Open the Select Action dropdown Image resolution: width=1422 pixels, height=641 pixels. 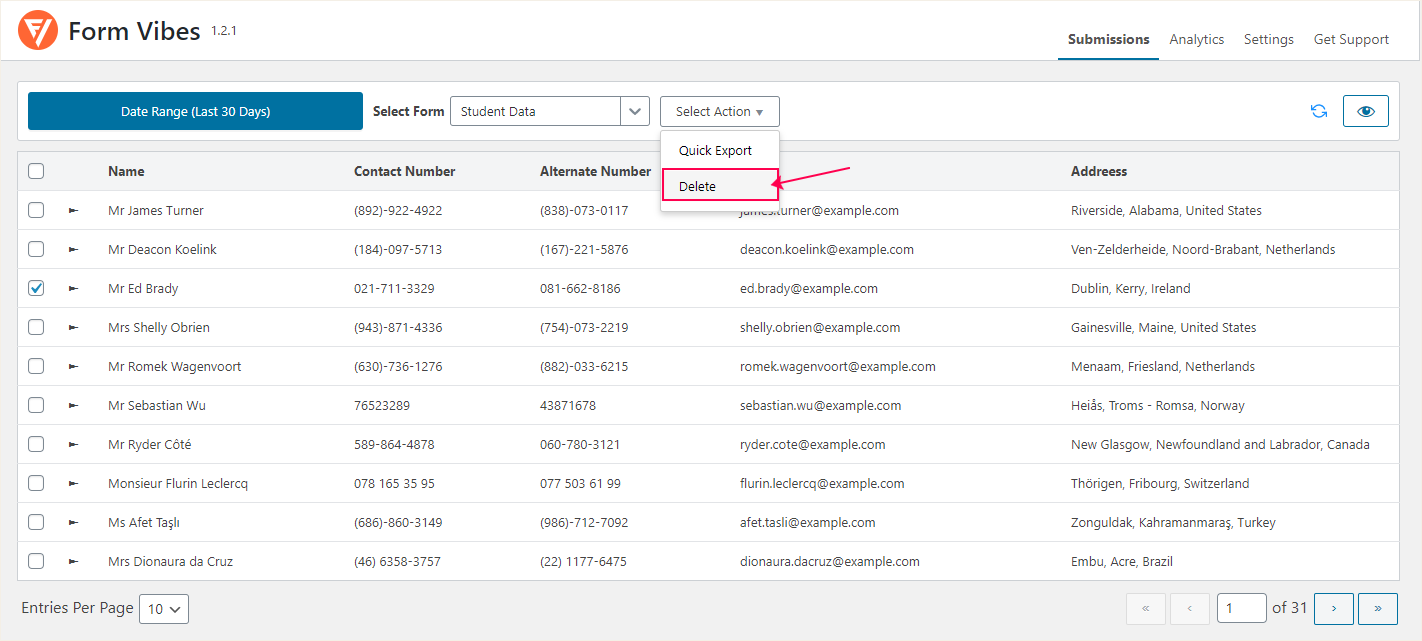coord(719,111)
